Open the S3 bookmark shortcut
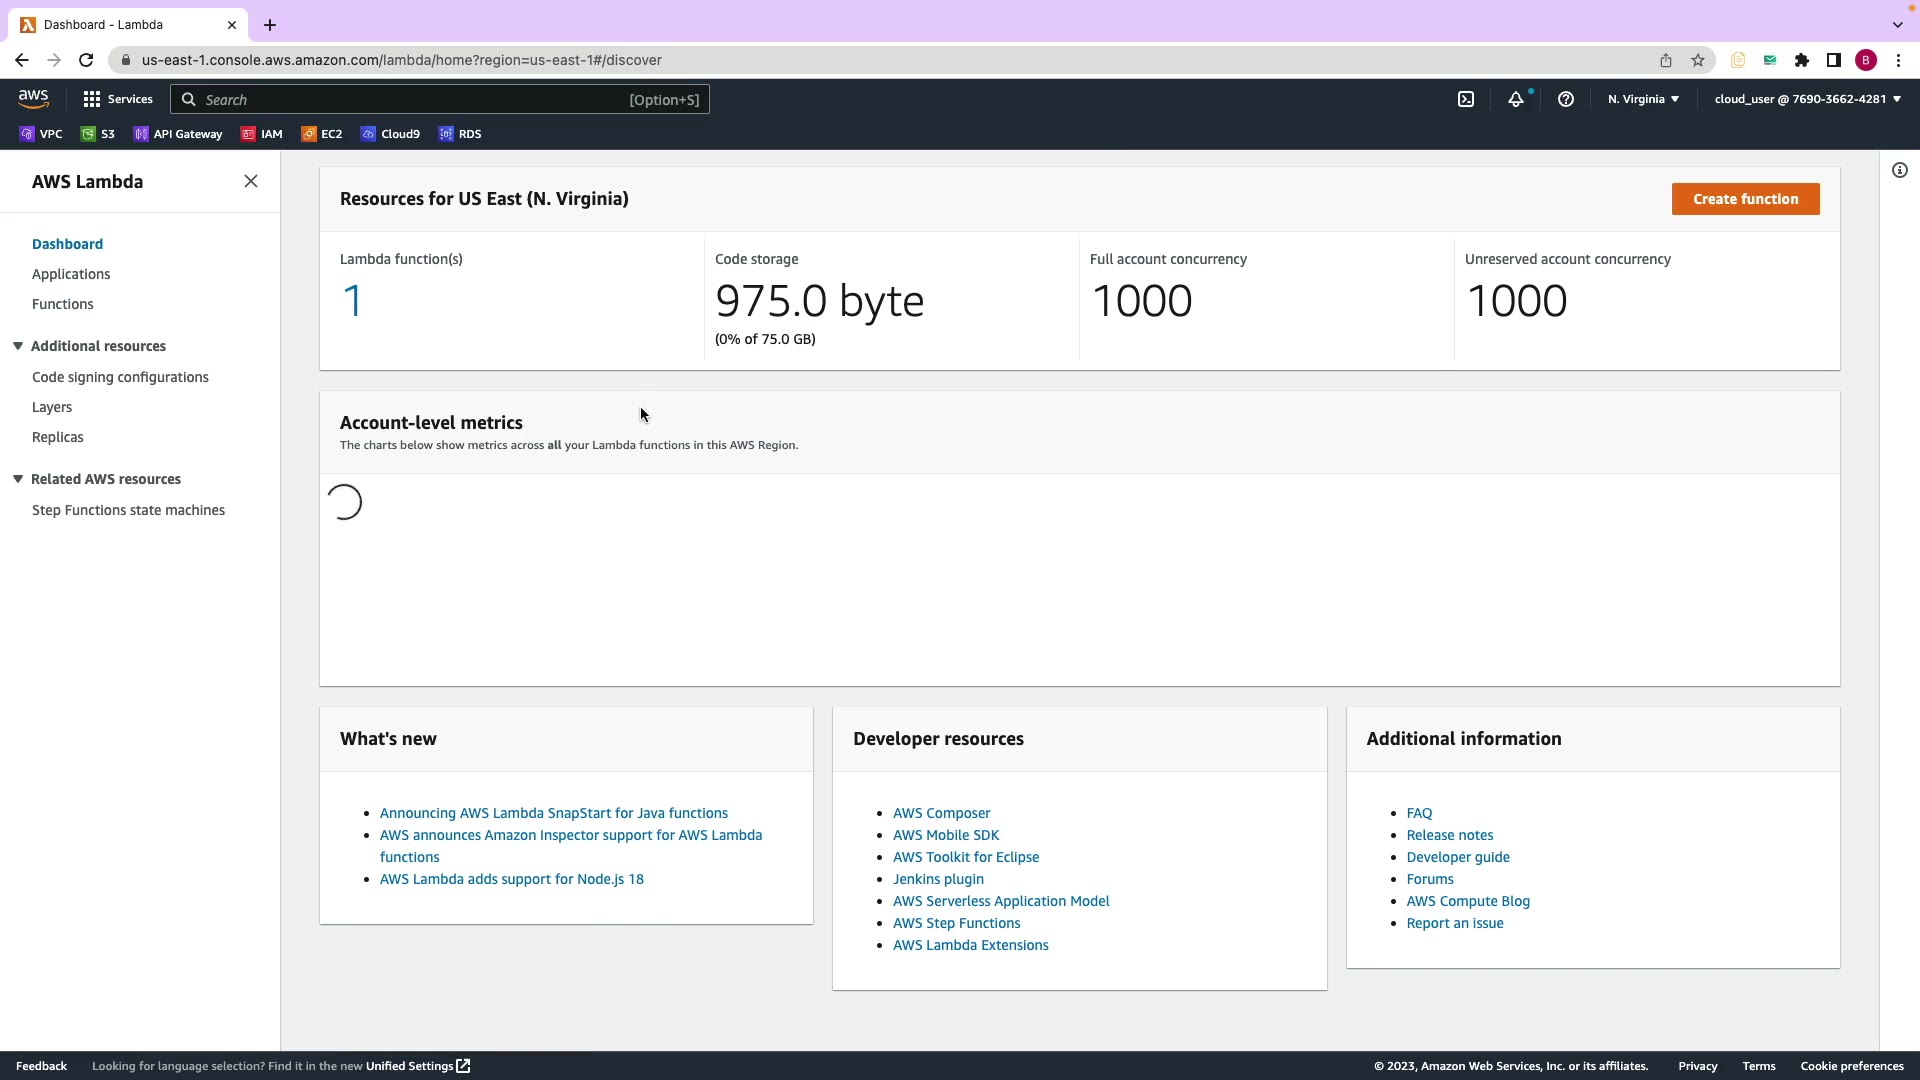 tap(98, 134)
